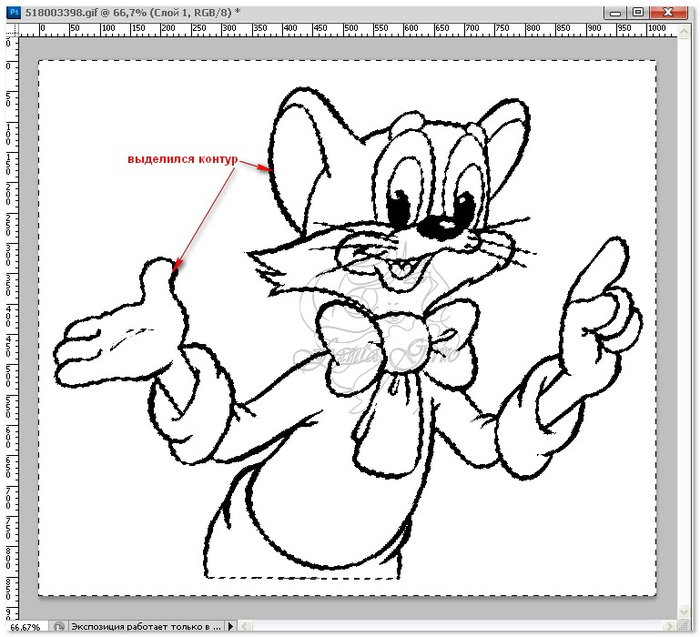
Task: Minimize the 518003398.gif document window
Action: pyautogui.click(x=615, y=12)
